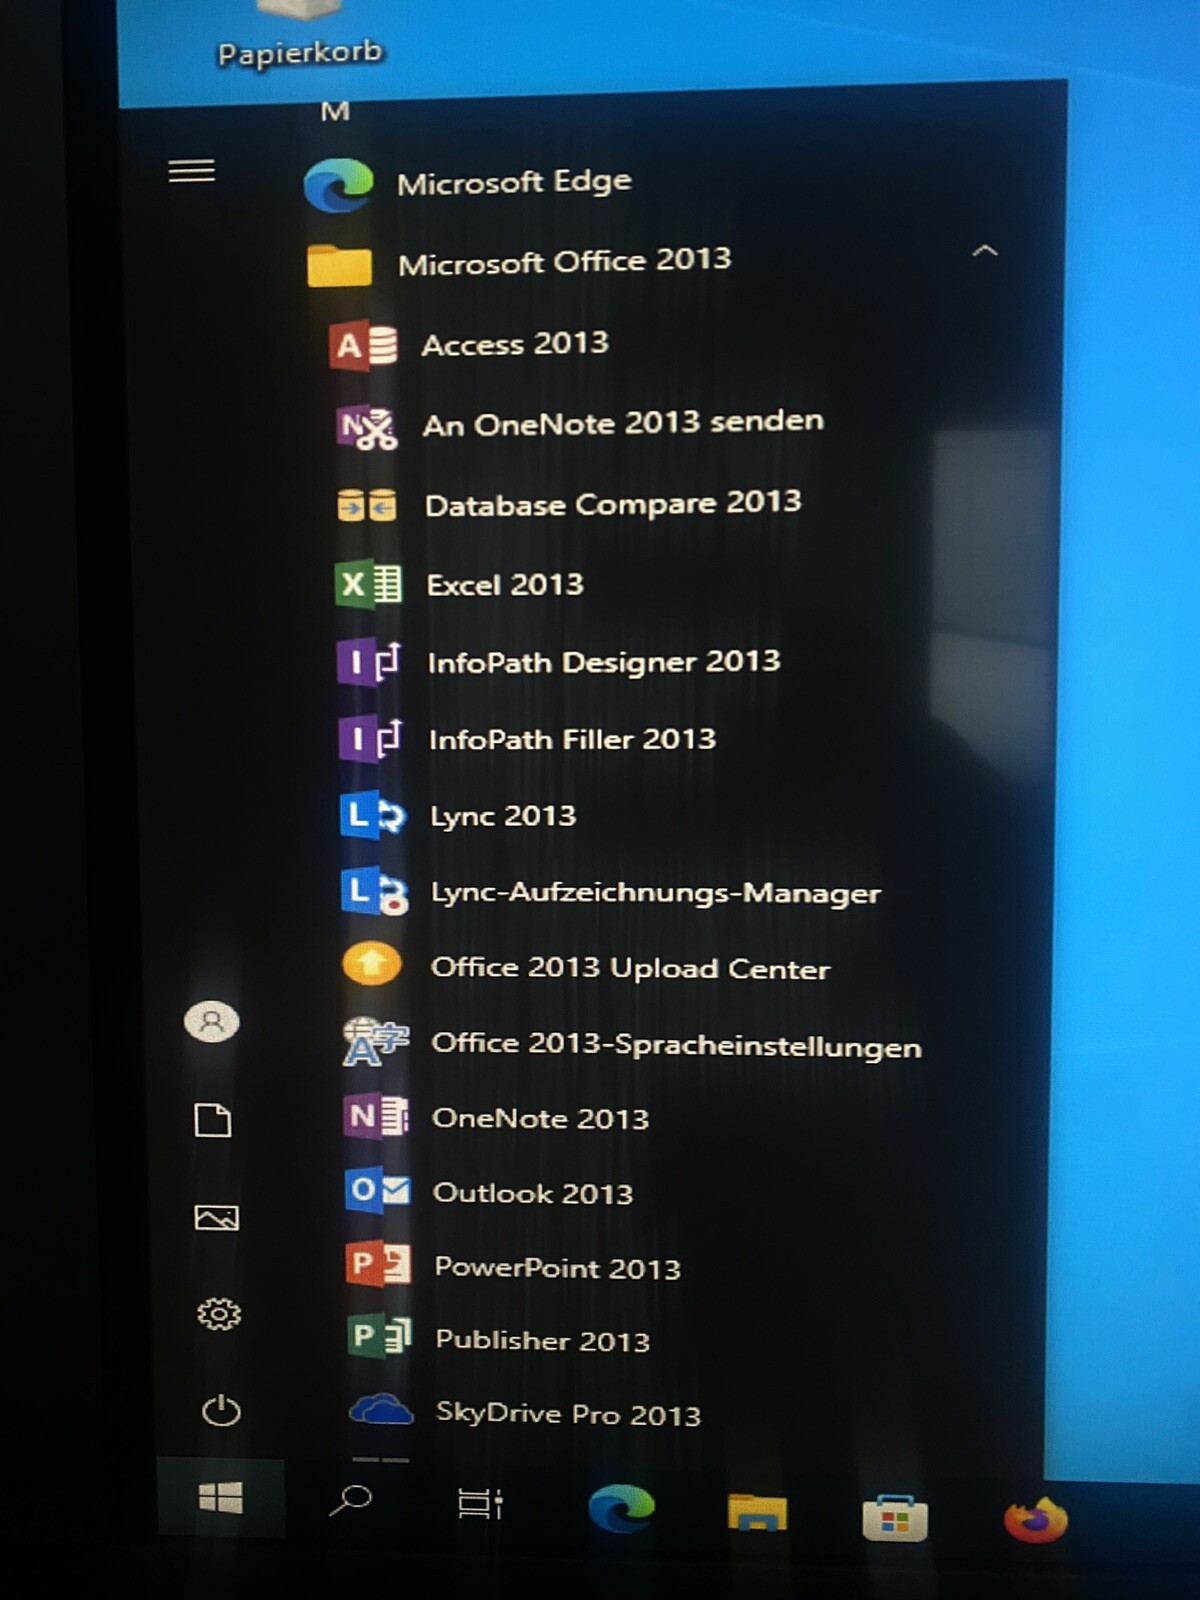The height and width of the screenshot is (1600, 1200).
Task: Open Microsoft Store from the taskbar
Action: click(x=895, y=1518)
